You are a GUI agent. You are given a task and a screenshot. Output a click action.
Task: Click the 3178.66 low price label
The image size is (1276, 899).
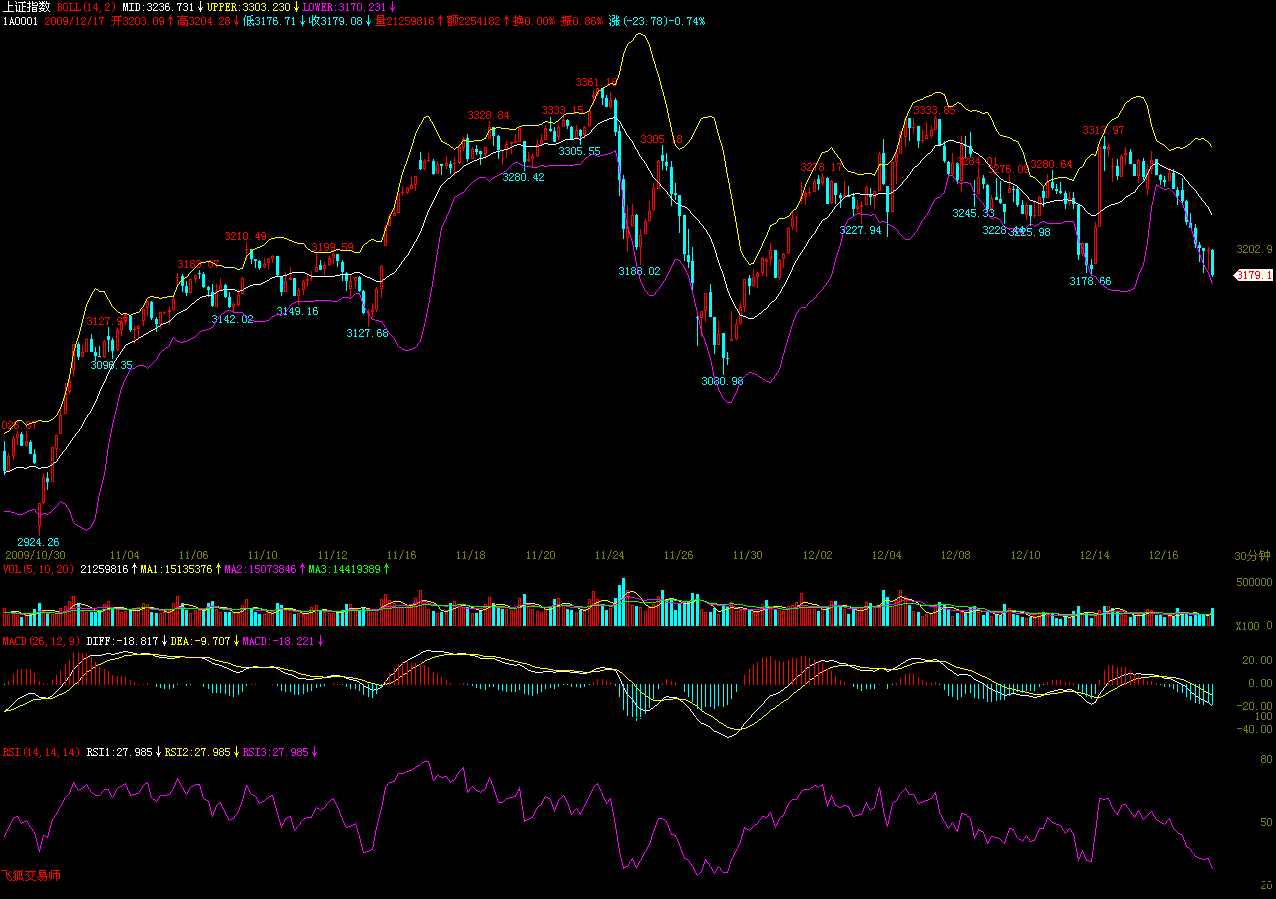point(1090,281)
